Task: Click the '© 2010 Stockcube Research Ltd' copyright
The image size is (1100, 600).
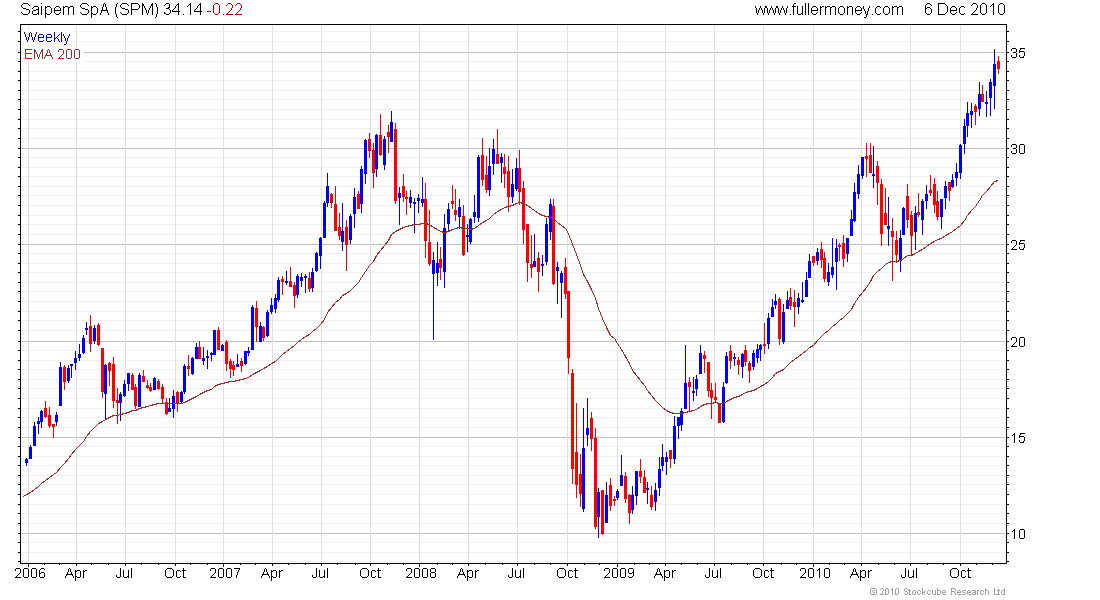Action: point(937,592)
